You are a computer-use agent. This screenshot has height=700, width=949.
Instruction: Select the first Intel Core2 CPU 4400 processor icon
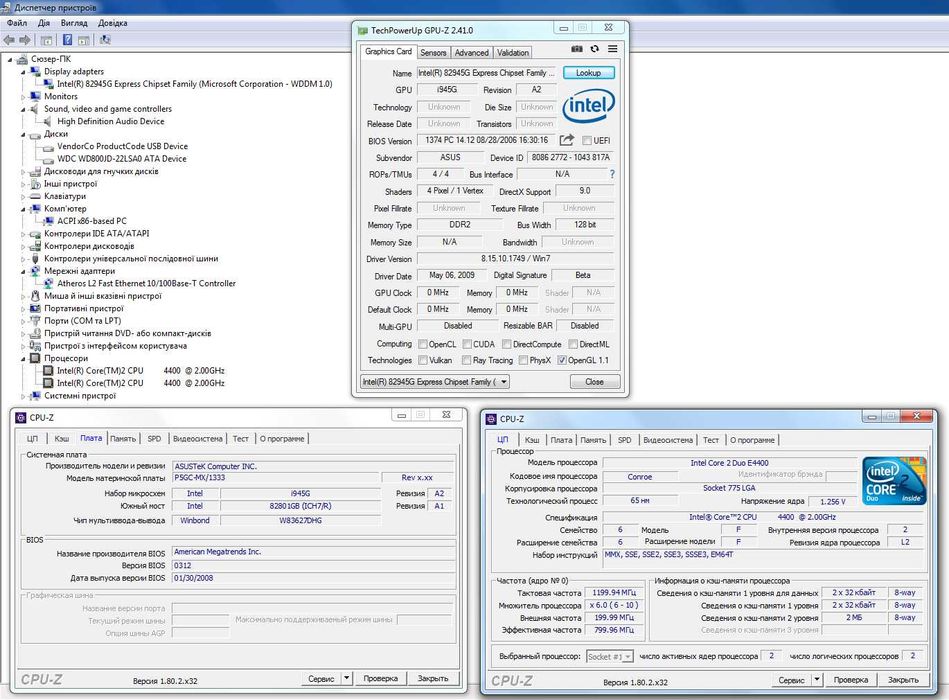click(x=48, y=371)
